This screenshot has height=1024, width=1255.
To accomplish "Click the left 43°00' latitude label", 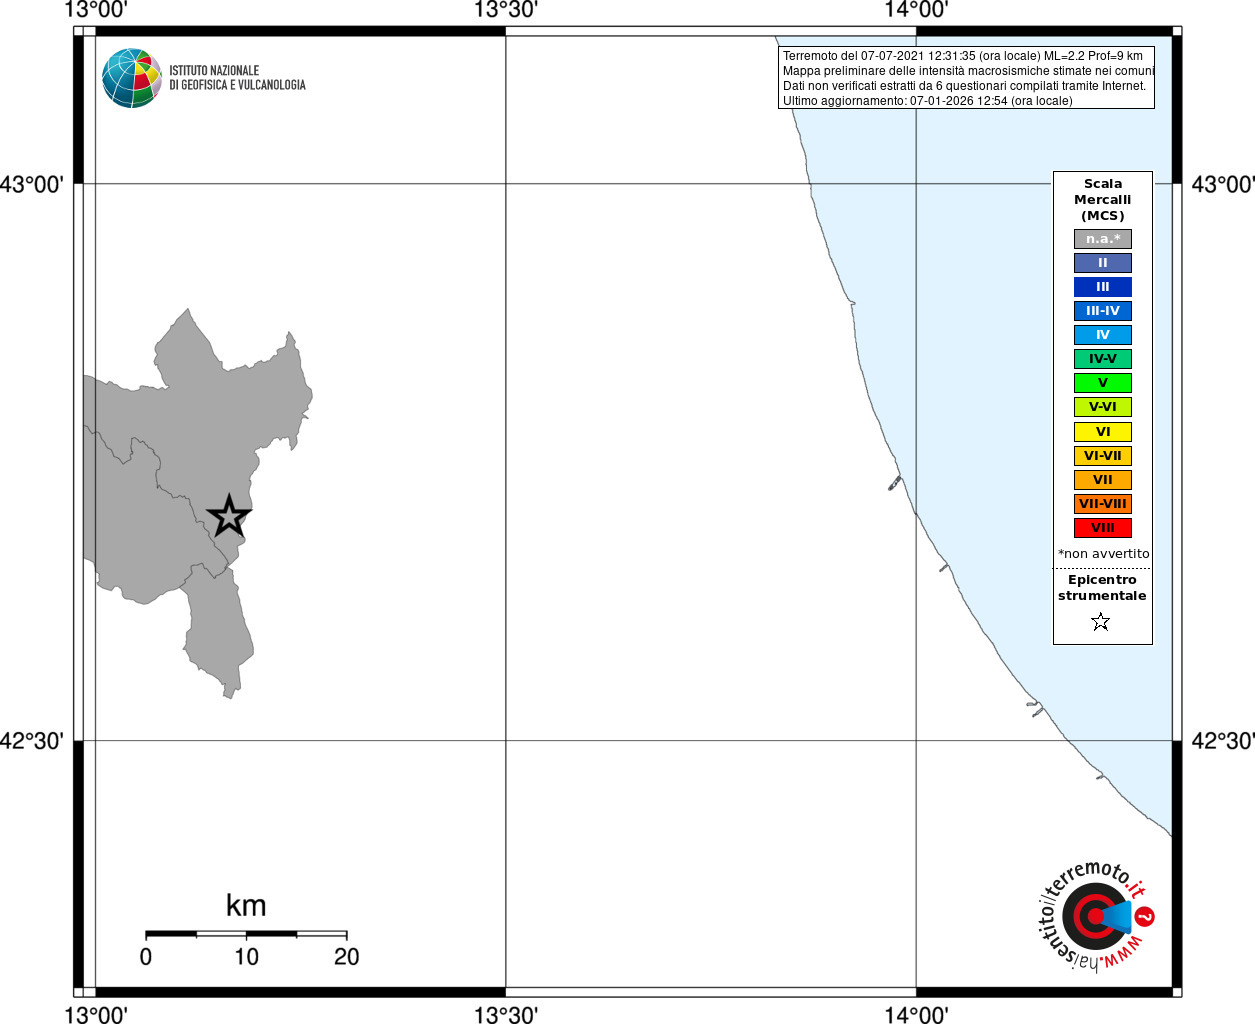I will click(x=32, y=185).
